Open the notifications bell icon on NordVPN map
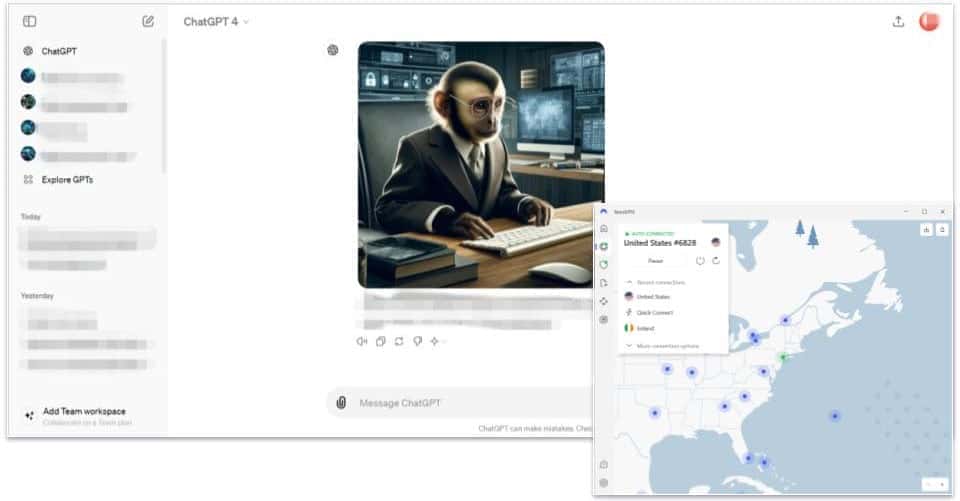Viewport: 960px width, 501px height. point(942,229)
